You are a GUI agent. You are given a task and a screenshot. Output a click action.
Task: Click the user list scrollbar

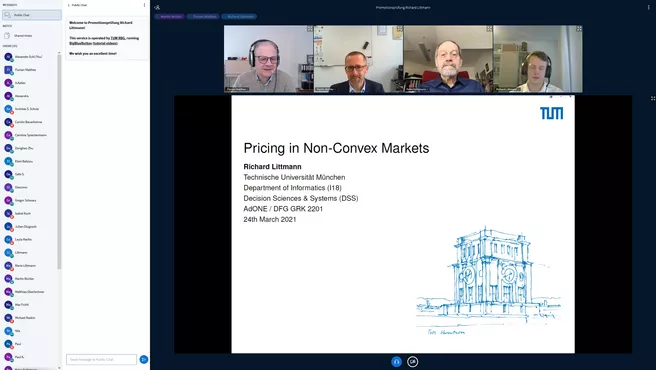59,161
